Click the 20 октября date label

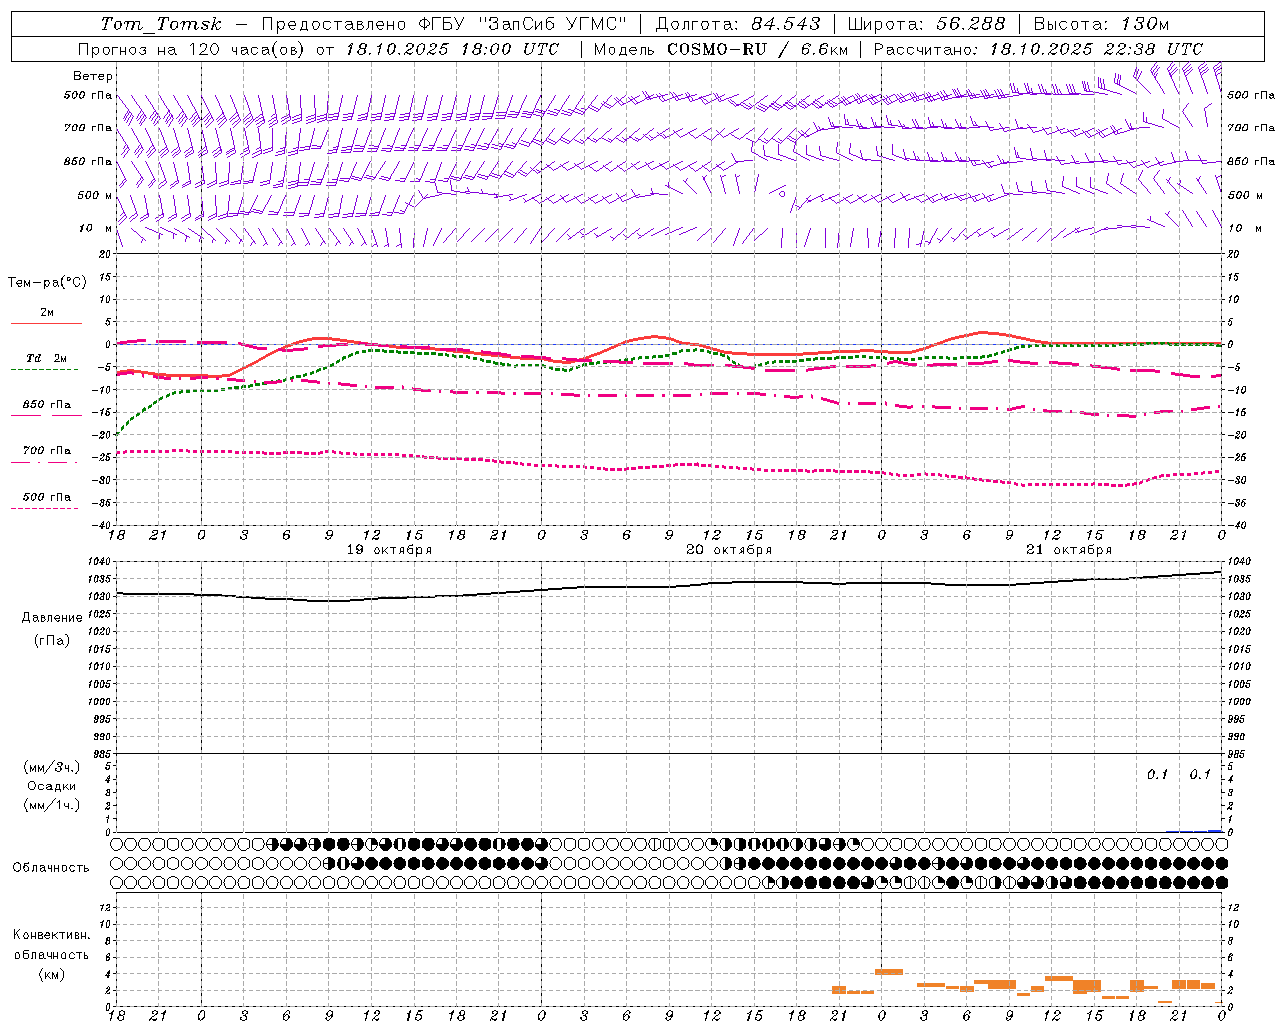click(x=729, y=550)
